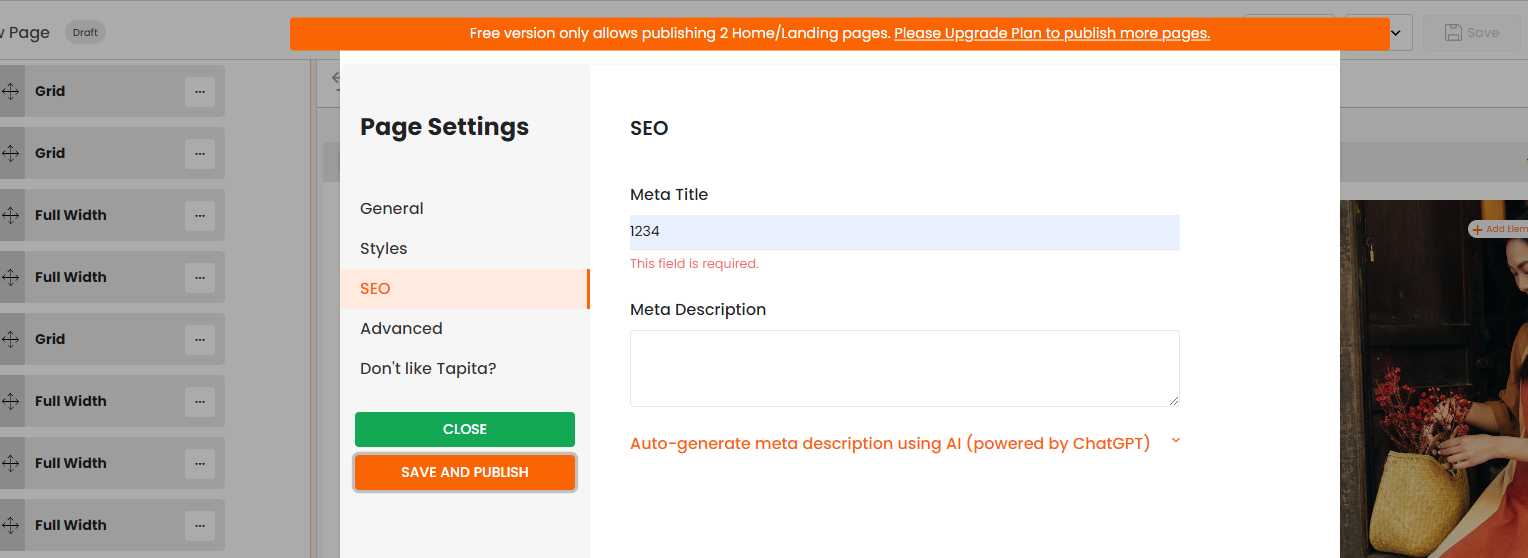Click the move handle of the first Full Width row
This screenshot has width=1528, height=558.
pyautogui.click(x=11, y=215)
